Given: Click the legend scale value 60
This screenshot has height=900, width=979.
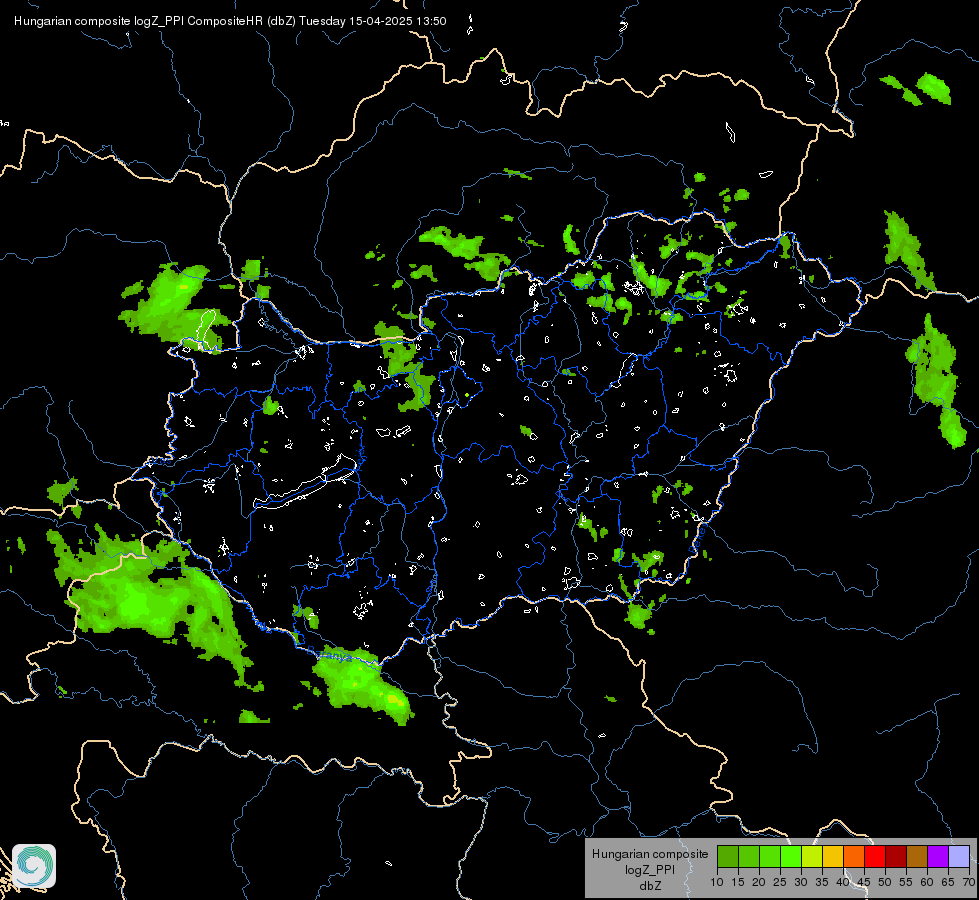Looking at the screenshot, I should coord(927,882).
